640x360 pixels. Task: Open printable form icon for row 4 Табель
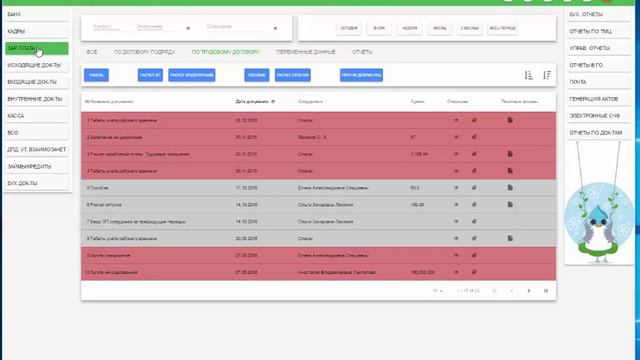[x=510, y=171]
